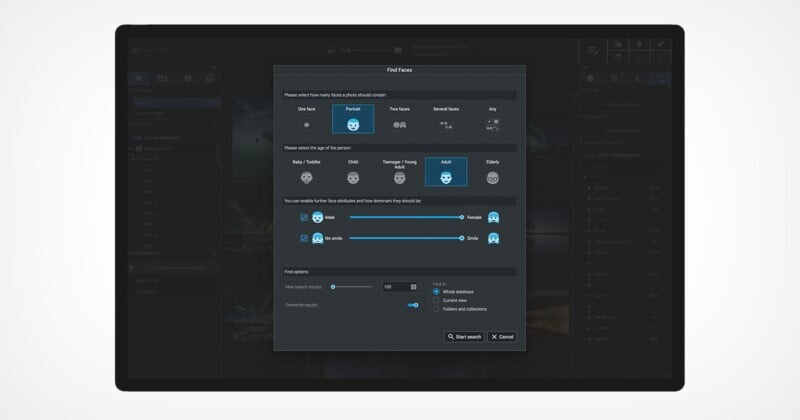800x420 pixels.
Task: Select the Adult age icon
Action: [446, 177]
